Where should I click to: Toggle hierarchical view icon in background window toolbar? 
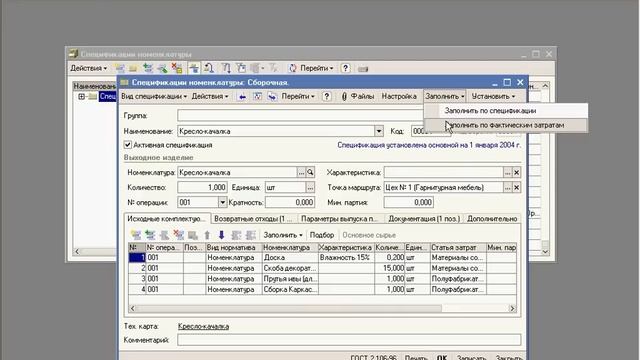pyautogui.click(x=194, y=68)
